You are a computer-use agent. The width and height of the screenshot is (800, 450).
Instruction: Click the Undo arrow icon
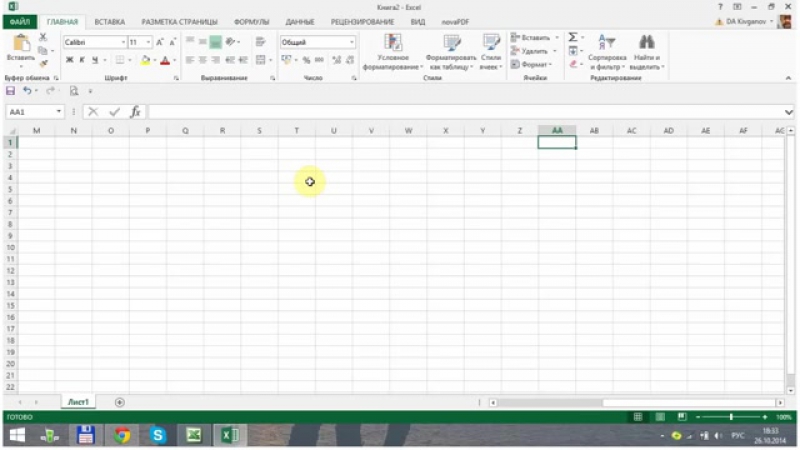[28, 90]
